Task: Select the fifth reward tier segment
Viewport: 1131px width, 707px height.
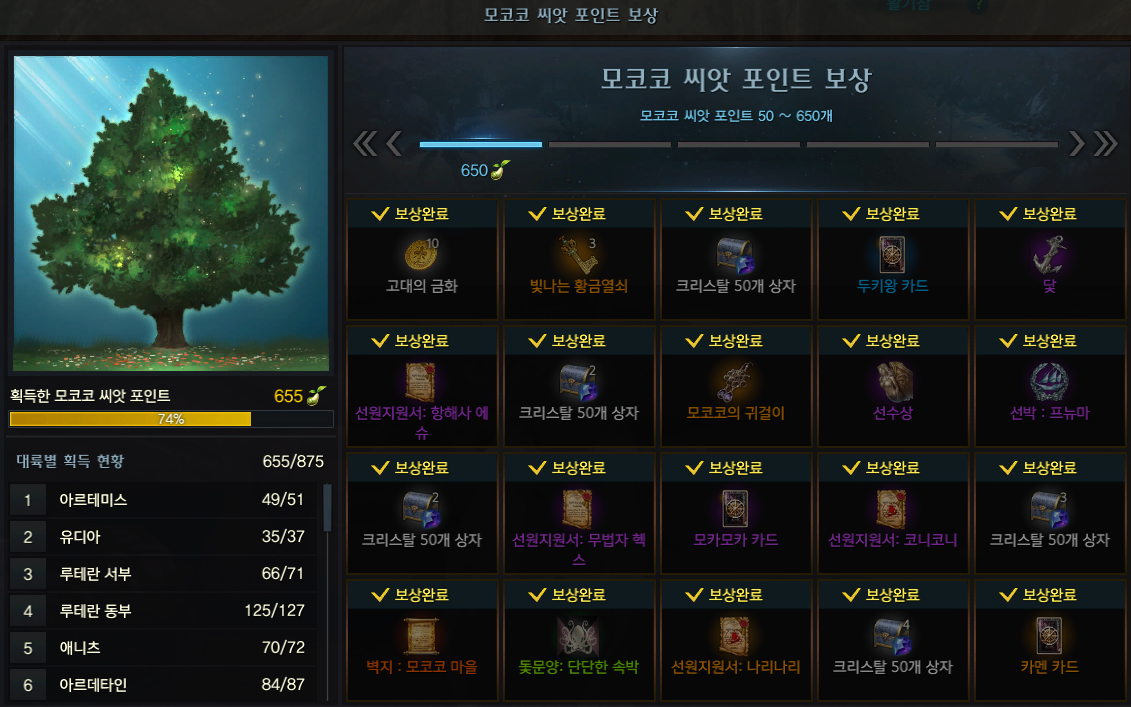Action: (996, 144)
